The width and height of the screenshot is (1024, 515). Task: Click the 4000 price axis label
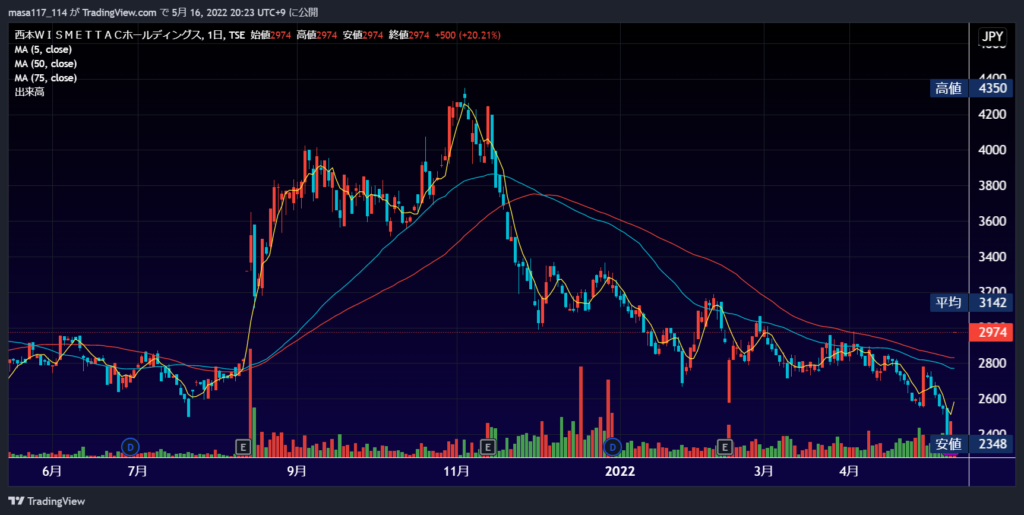pos(992,150)
